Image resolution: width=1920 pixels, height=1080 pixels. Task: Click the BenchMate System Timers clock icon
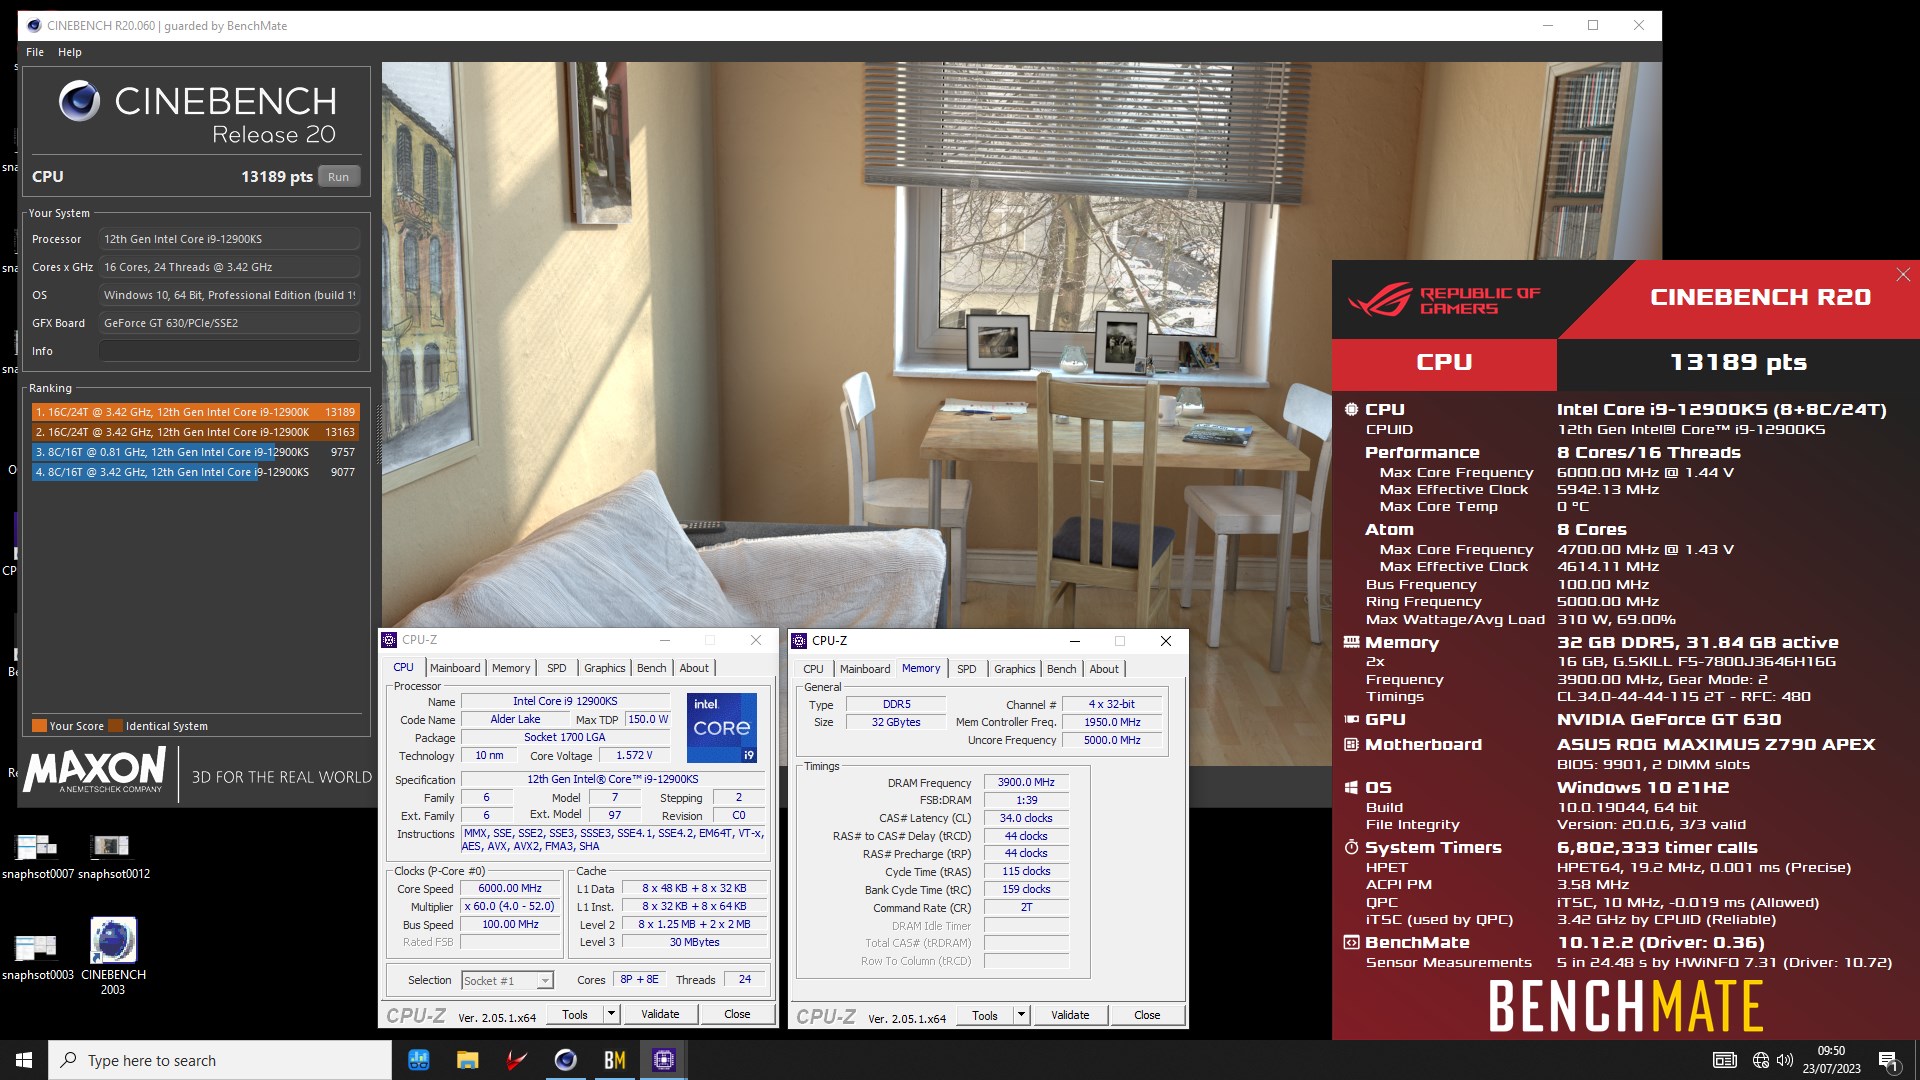pos(1351,847)
